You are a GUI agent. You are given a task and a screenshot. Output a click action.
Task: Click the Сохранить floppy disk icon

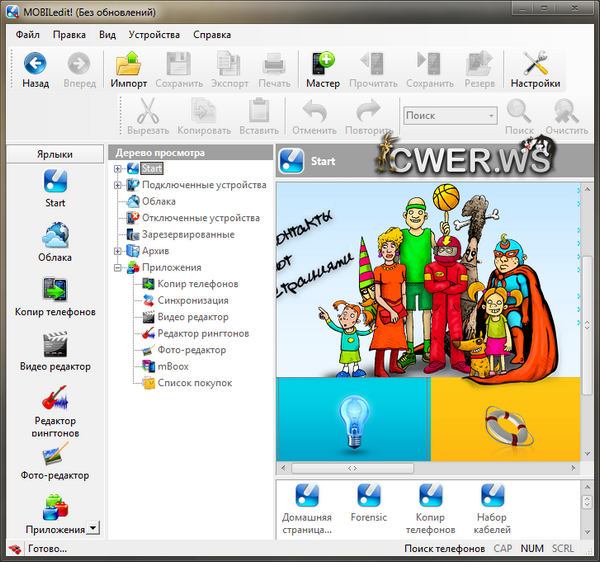click(178, 63)
